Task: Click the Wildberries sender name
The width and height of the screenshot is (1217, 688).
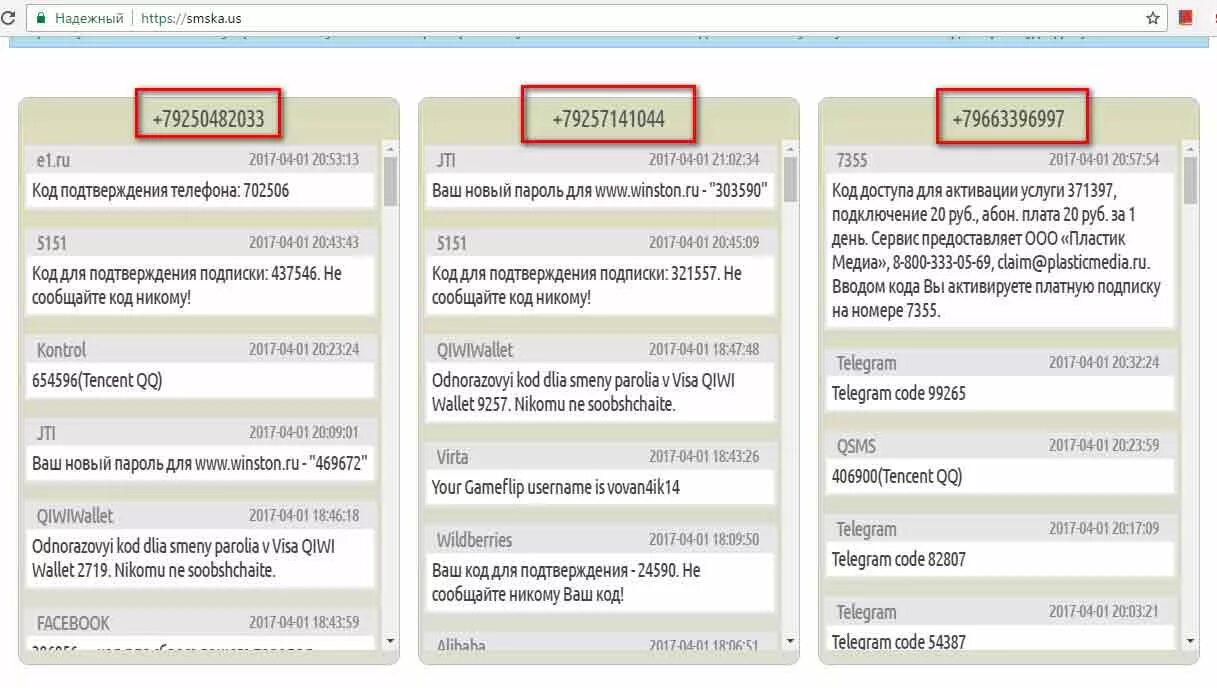Action: [x=474, y=540]
